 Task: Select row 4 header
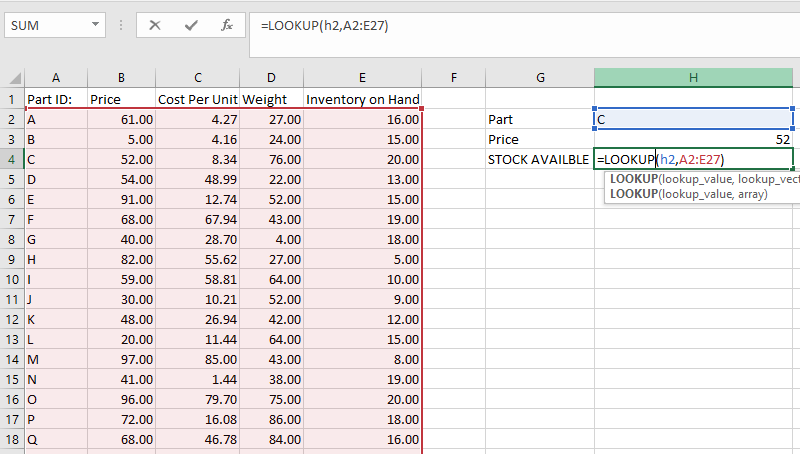(x=12, y=159)
